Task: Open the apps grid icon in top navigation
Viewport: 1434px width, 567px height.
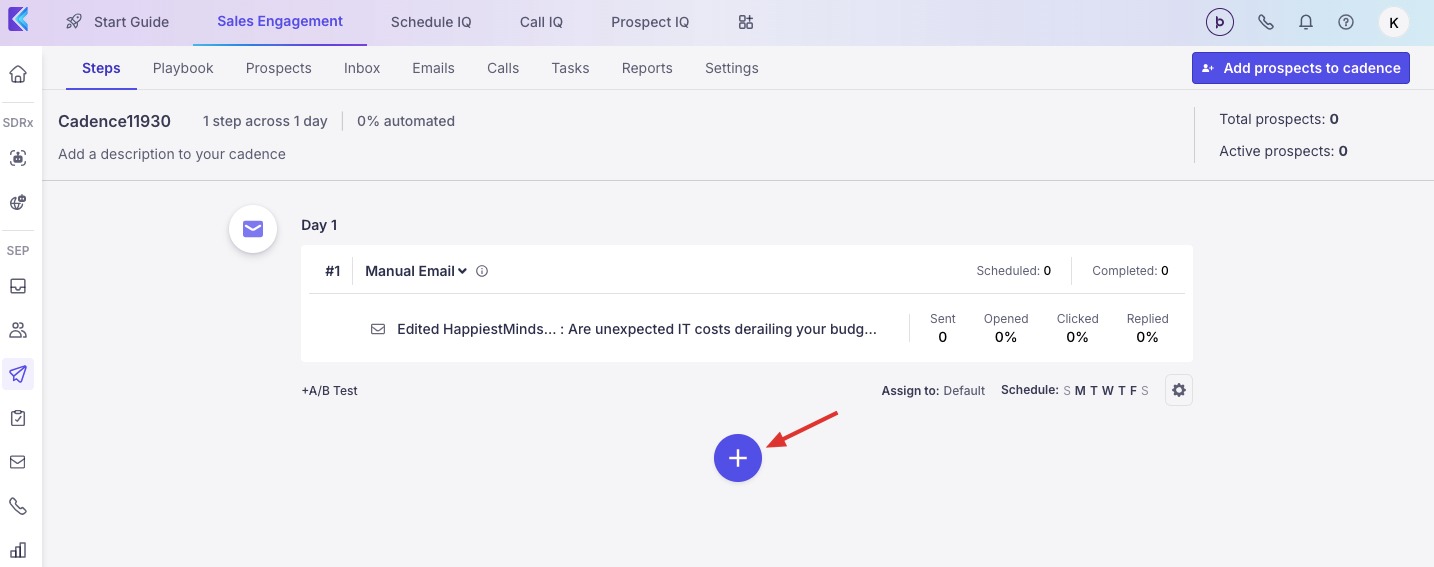Action: click(x=746, y=22)
